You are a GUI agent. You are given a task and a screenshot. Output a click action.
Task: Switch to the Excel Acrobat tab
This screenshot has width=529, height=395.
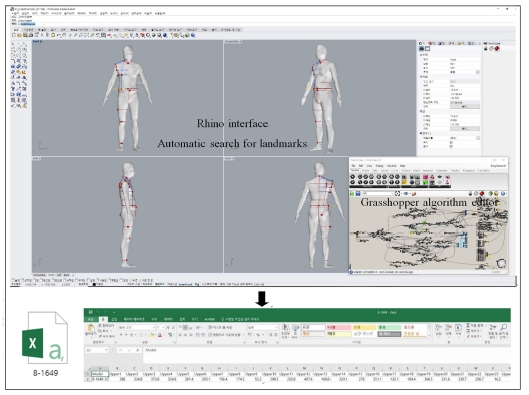(x=209, y=319)
